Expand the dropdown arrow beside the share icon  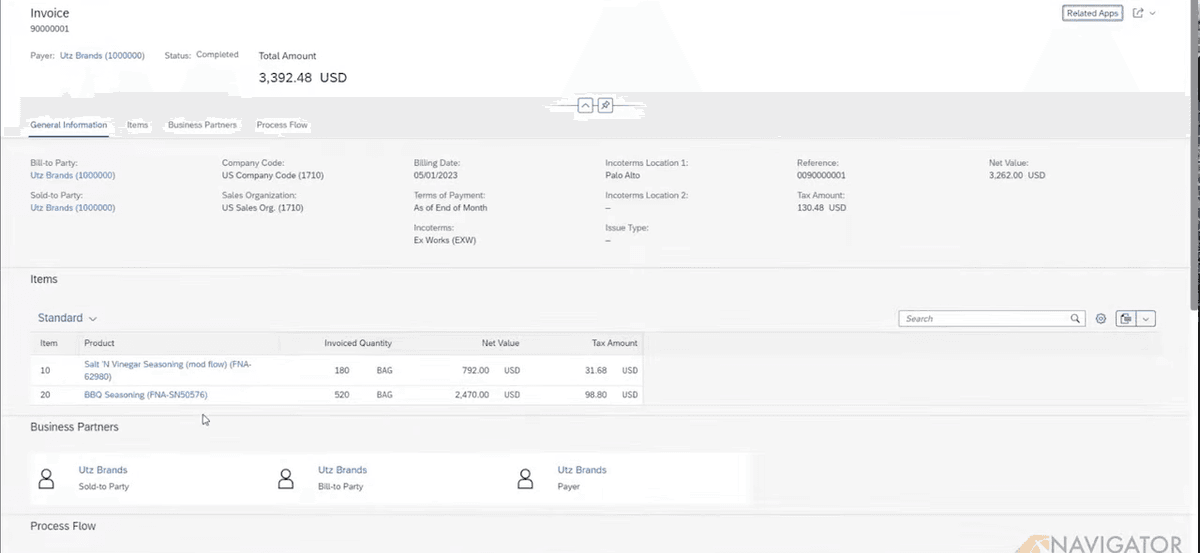pyautogui.click(x=1153, y=13)
